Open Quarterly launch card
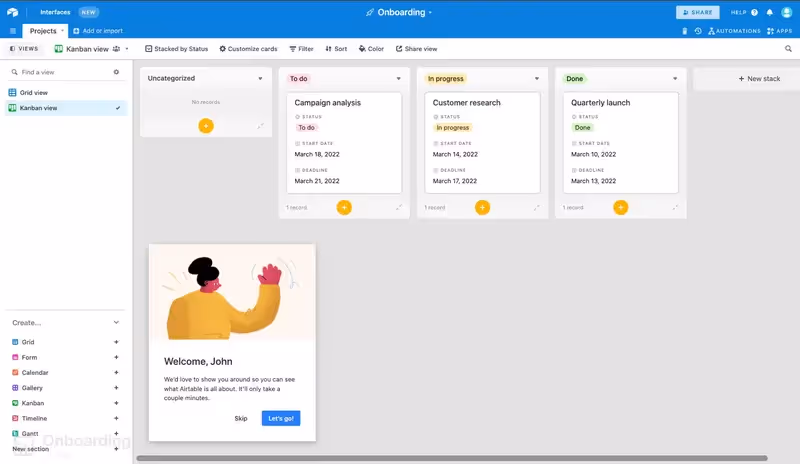The image size is (800, 464). [621, 142]
